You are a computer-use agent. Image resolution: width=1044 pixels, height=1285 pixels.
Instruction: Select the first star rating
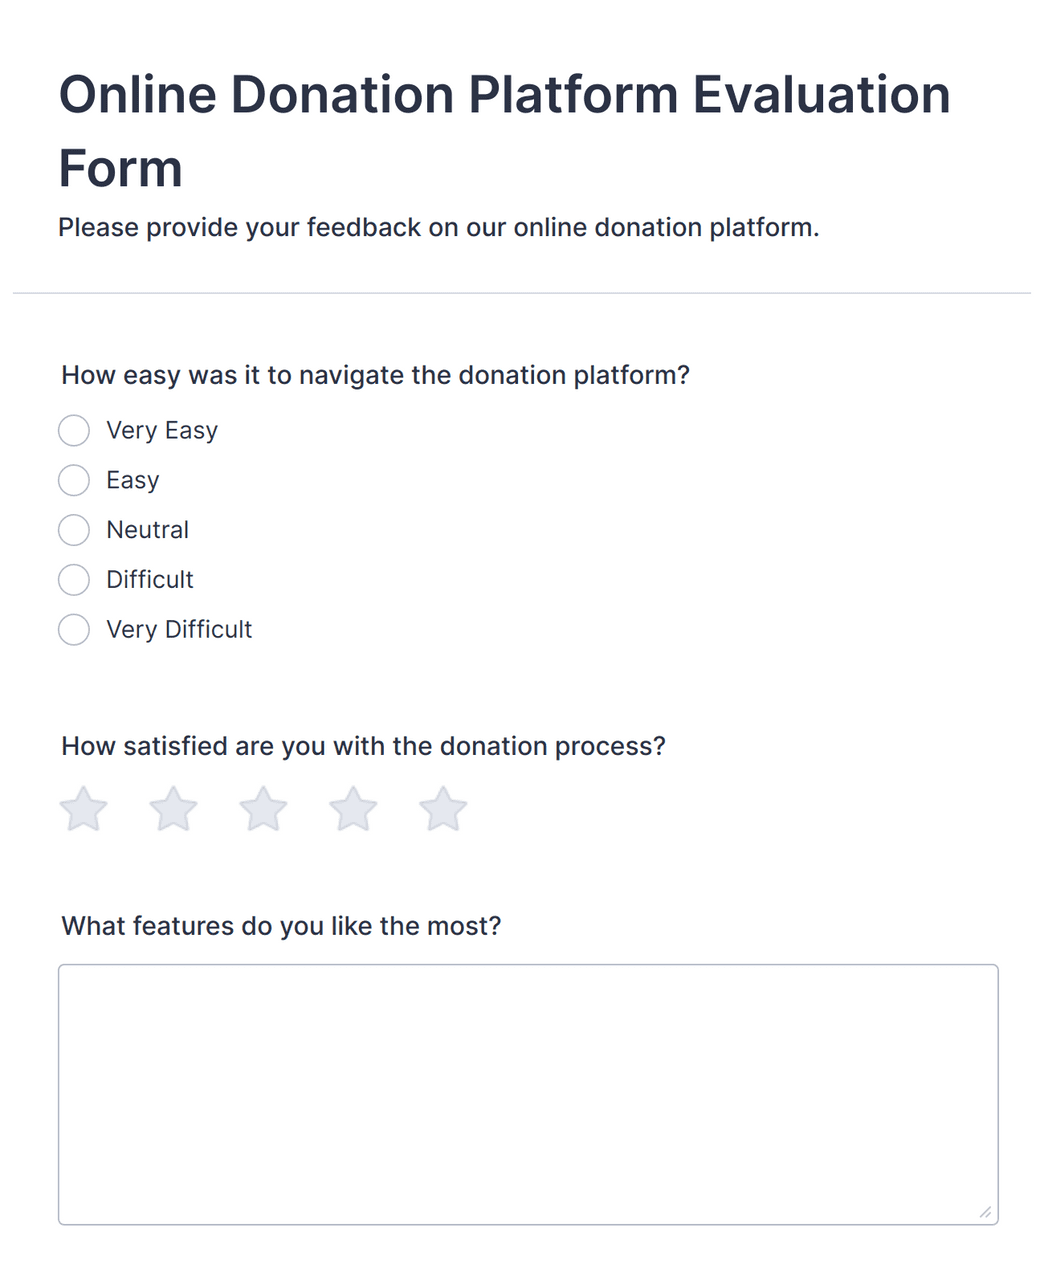coord(84,809)
